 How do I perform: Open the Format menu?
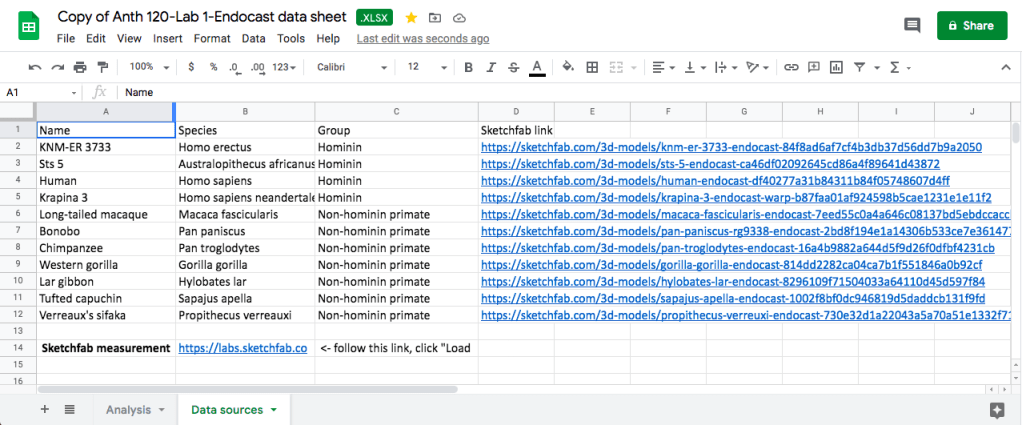(x=211, y=38)
